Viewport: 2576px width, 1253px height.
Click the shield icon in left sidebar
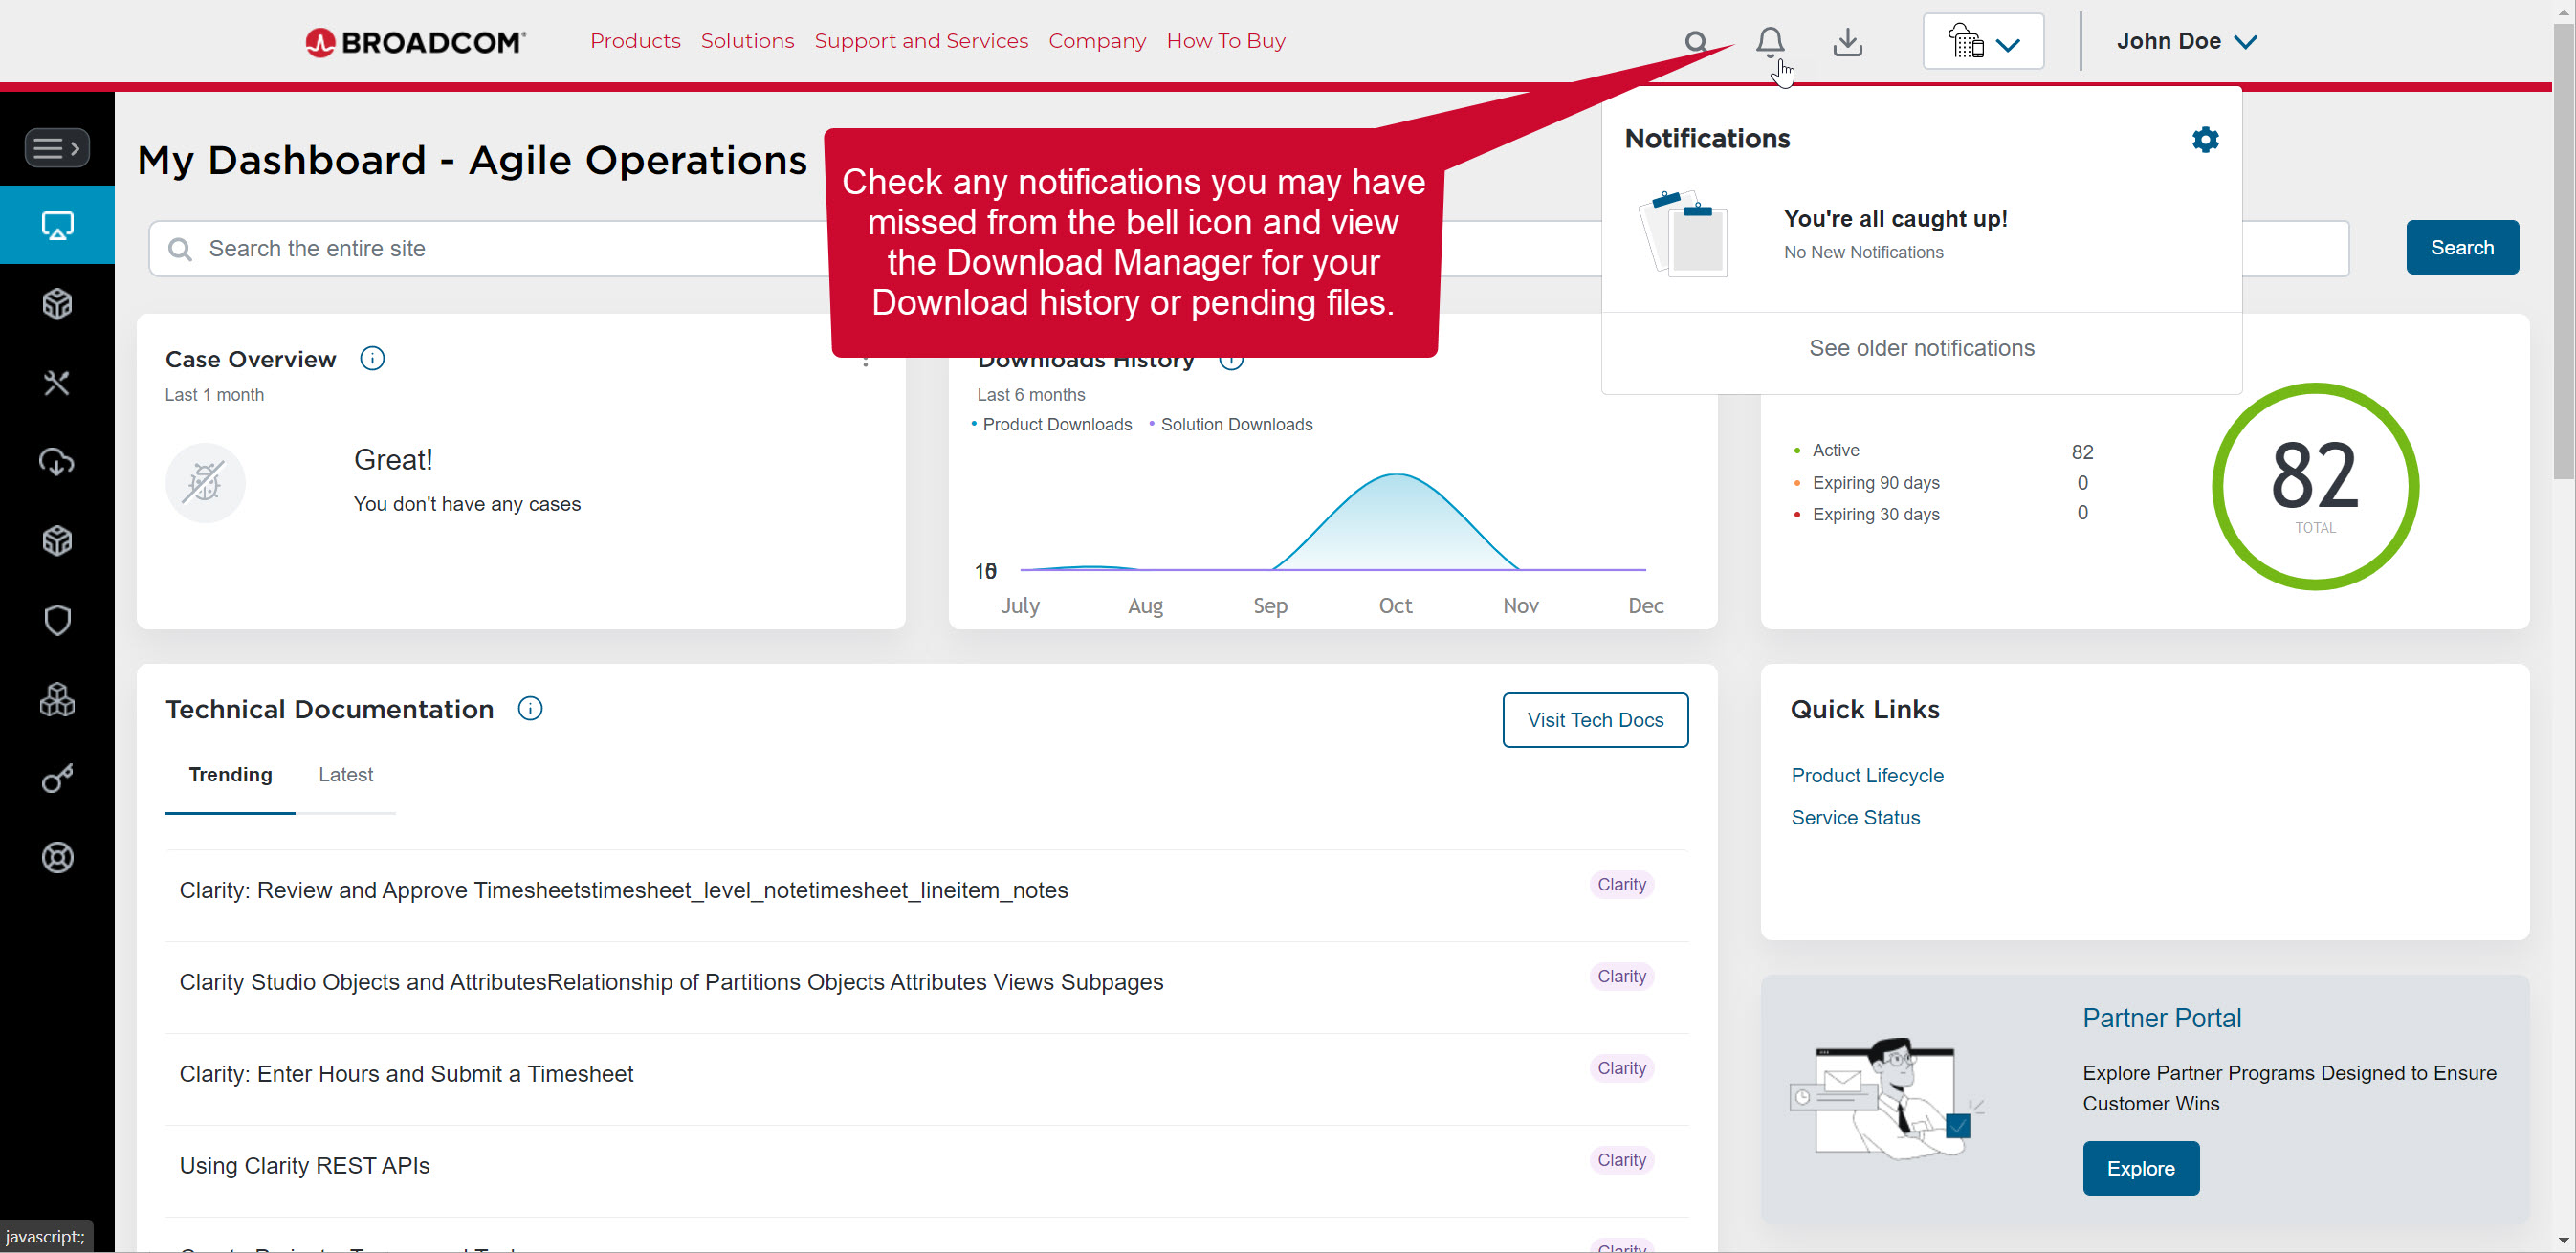click(x=57, y=620)
